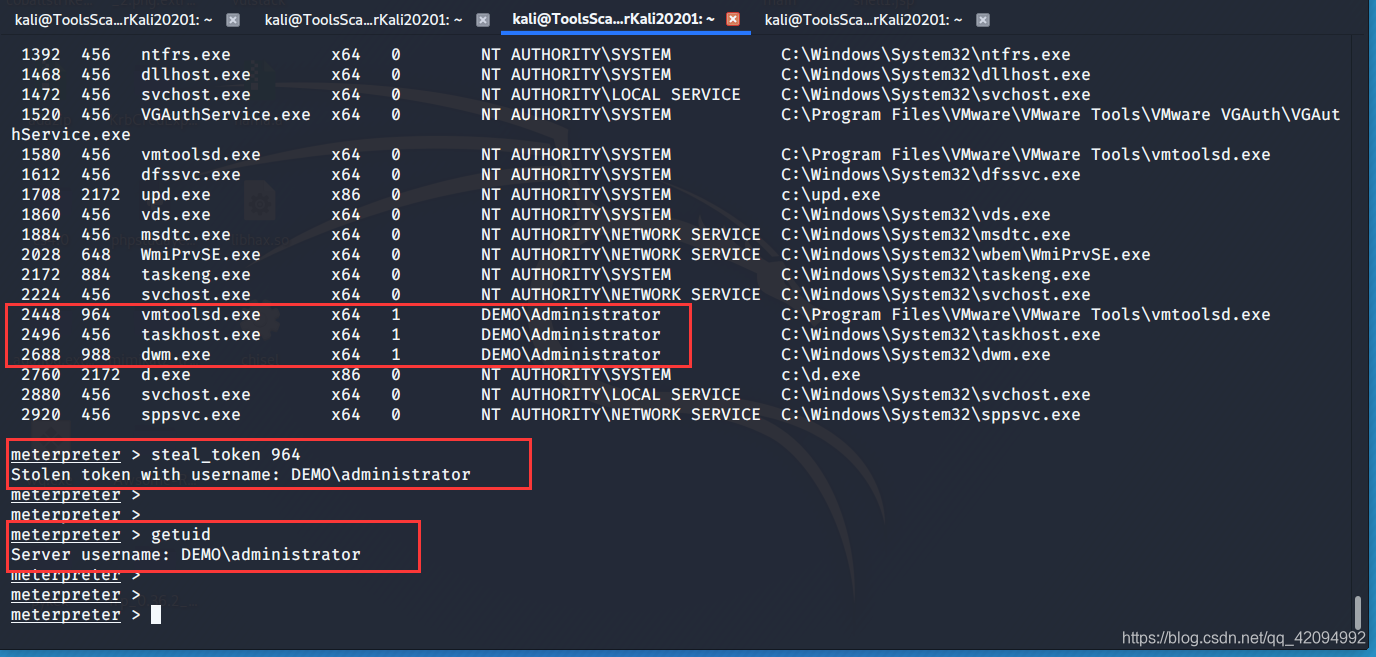Select the active third kali terminal tab
The image size is (1376, 657).
tap(613, 19)
